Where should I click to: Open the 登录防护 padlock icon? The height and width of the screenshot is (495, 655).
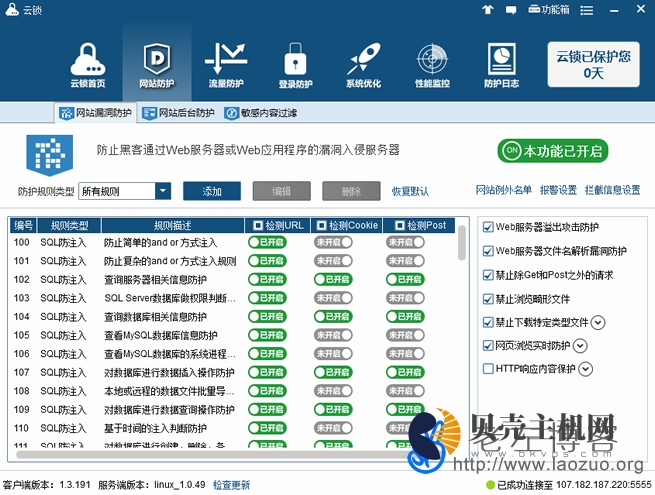click(x=295, y=65)
